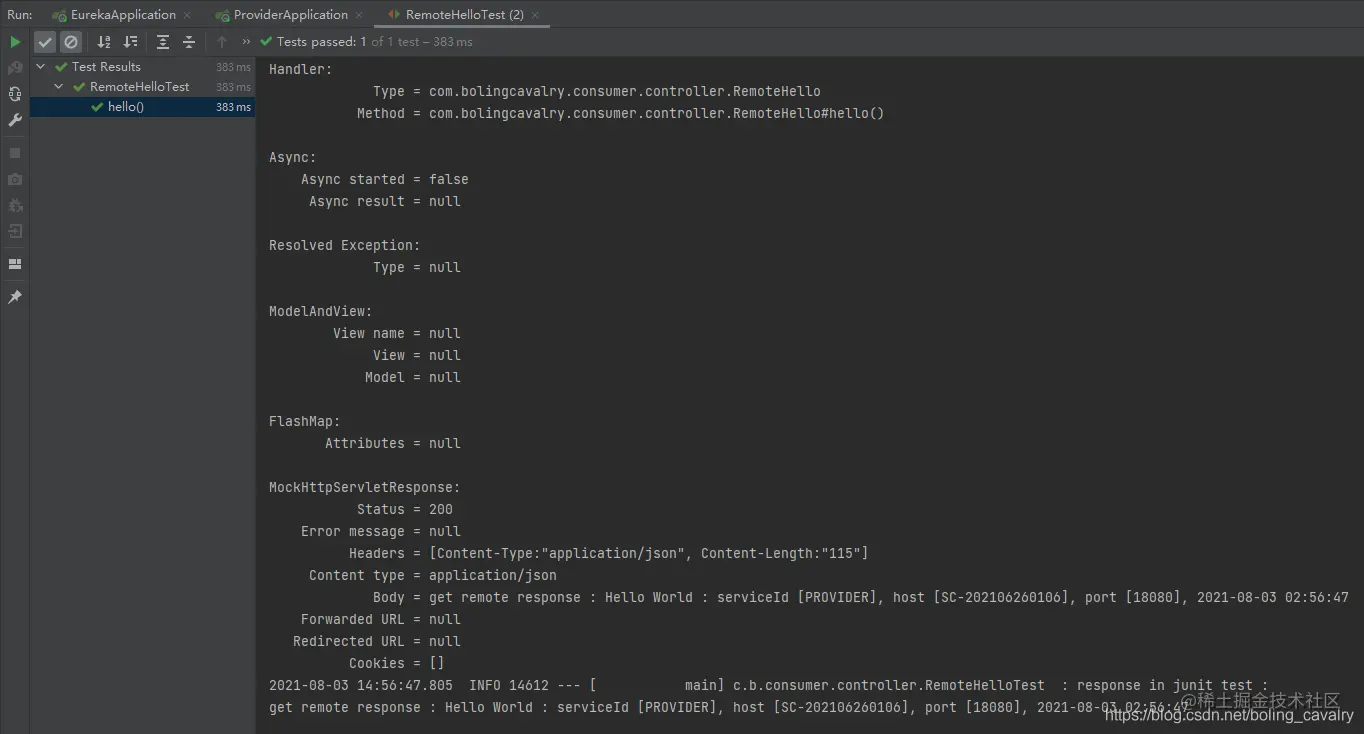This screenshot has height=734, width=1364.
Task: Click hello() duration '383 ms'
Action: (233, 107)
